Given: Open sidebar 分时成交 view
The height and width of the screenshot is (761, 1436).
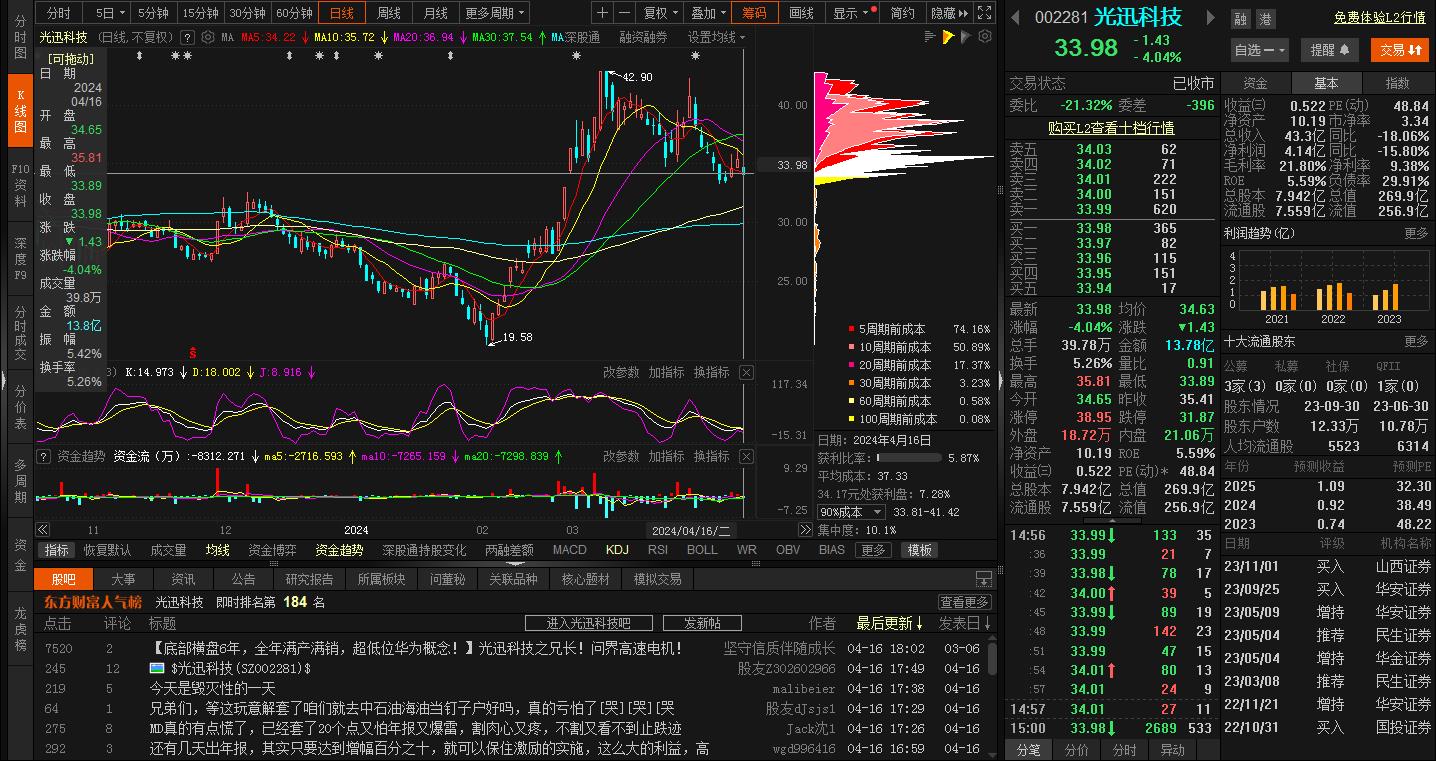Looking at the screenshot, I should click(x=20, y=333).
